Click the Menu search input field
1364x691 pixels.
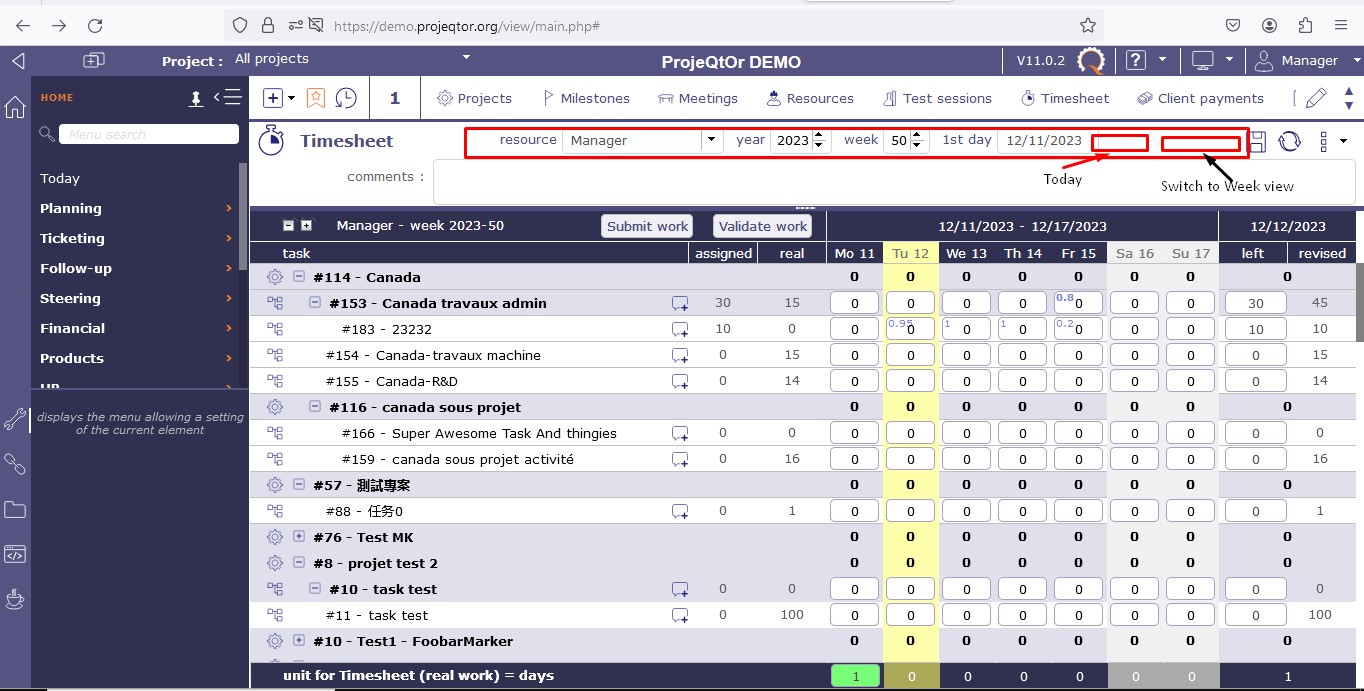tap(148, 134)
